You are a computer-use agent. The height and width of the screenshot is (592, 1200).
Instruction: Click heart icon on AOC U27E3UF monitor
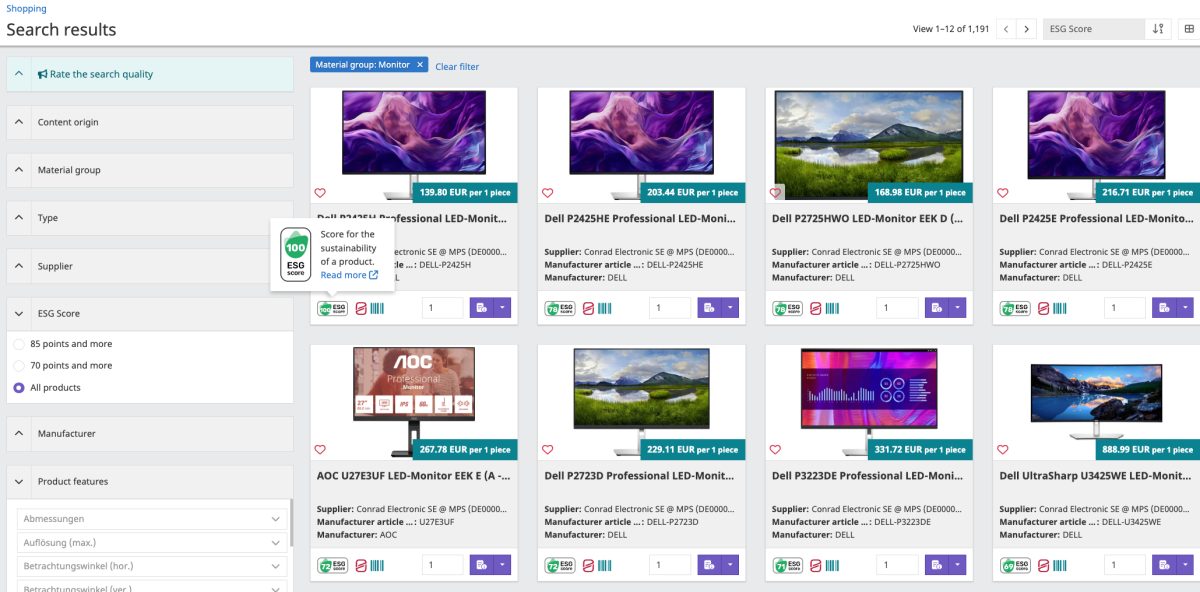pos(320,450)
